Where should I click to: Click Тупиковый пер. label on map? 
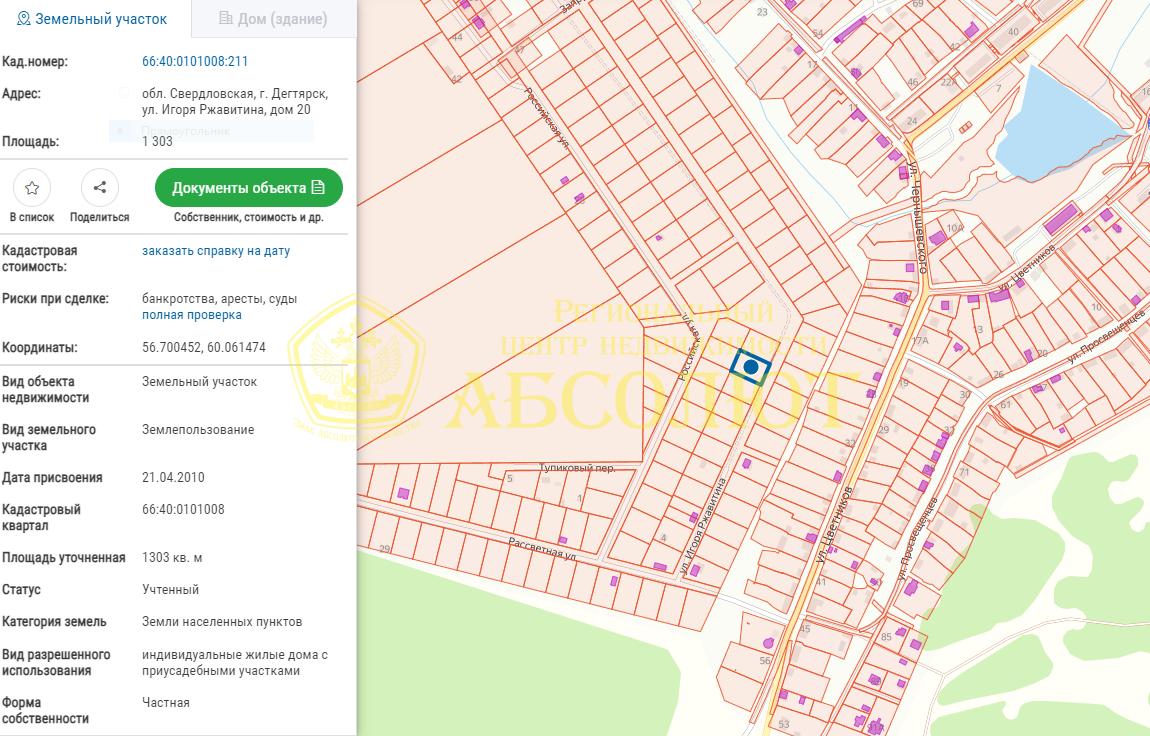pyautogui.click(x=577, y=468)
